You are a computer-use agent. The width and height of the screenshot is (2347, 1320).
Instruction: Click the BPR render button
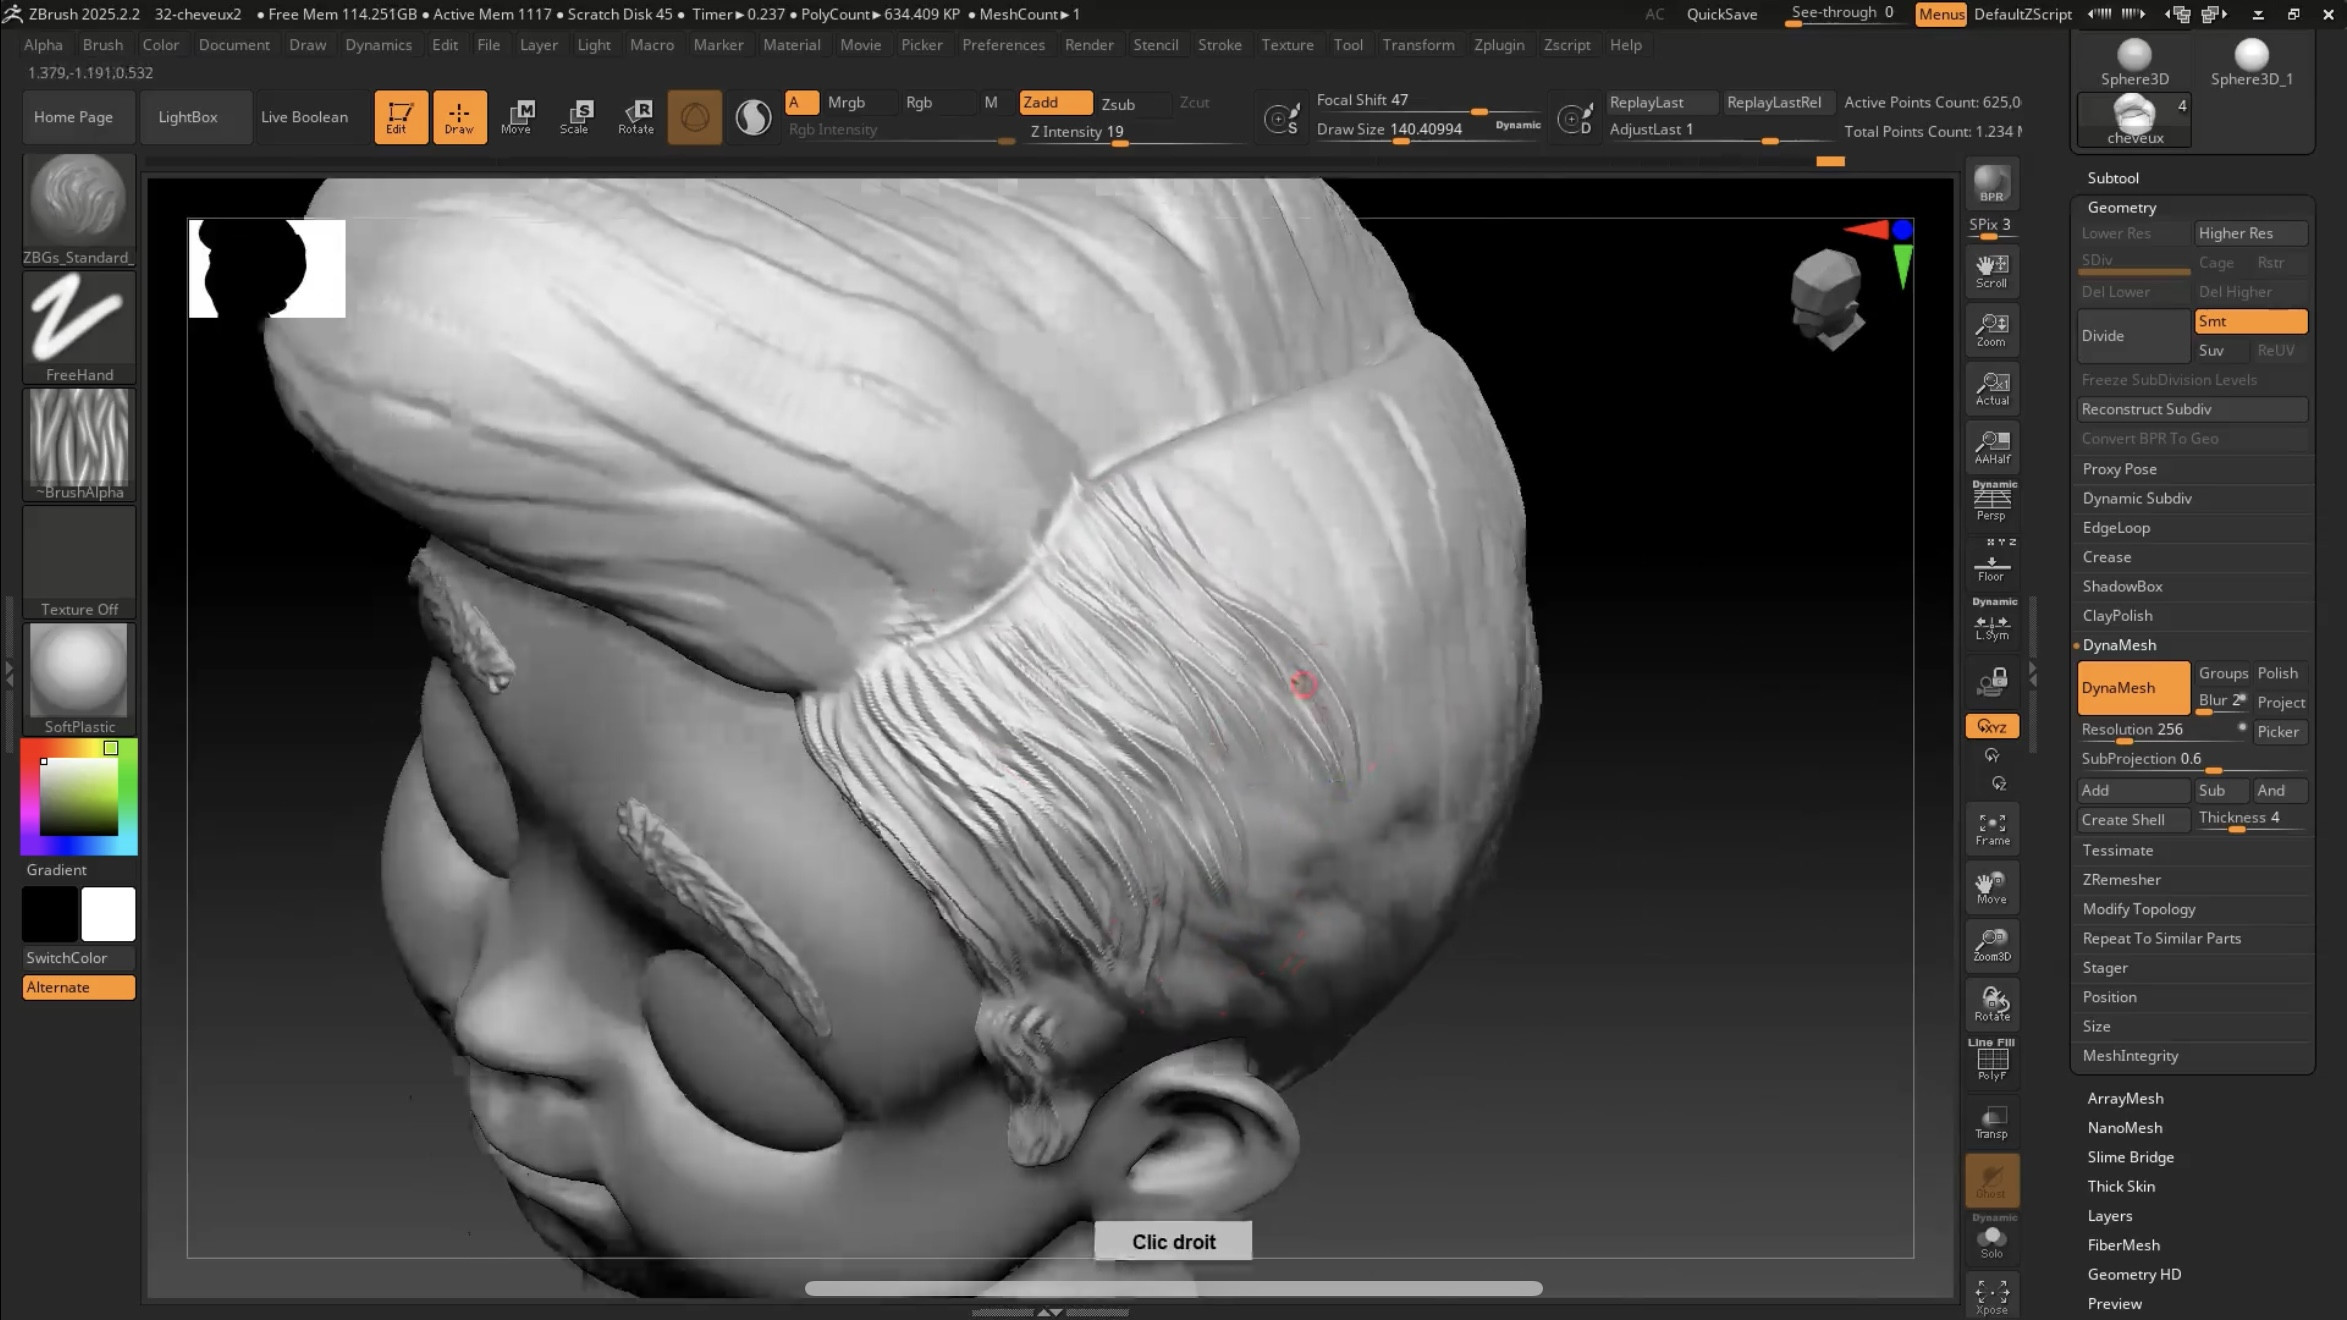(x=1991, y=184)
